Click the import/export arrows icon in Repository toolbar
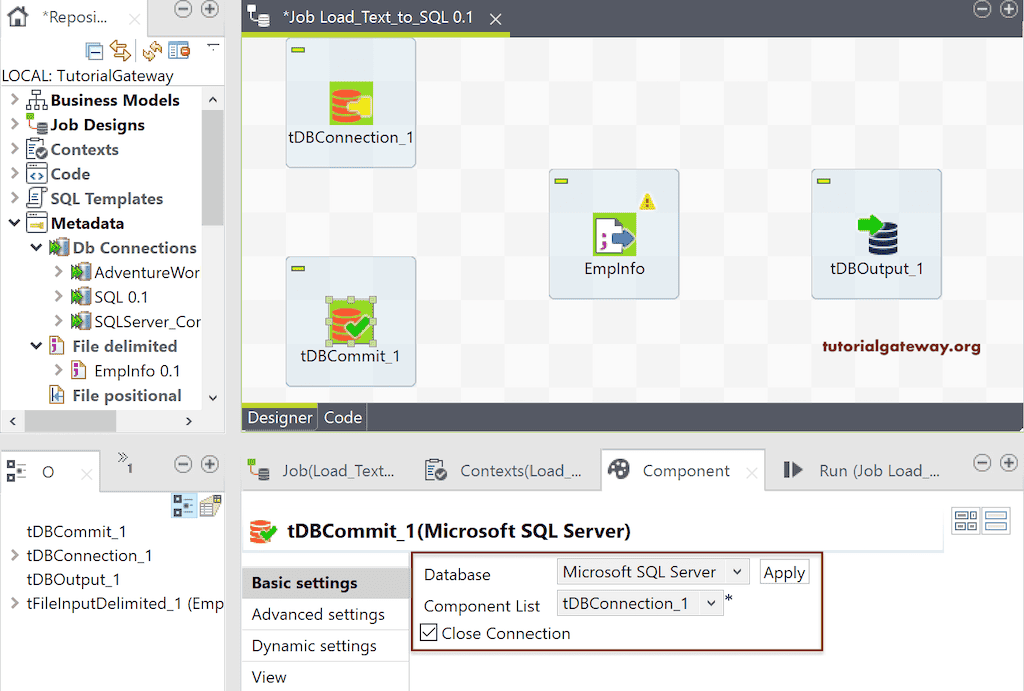1024x691 pixels. 120,50
